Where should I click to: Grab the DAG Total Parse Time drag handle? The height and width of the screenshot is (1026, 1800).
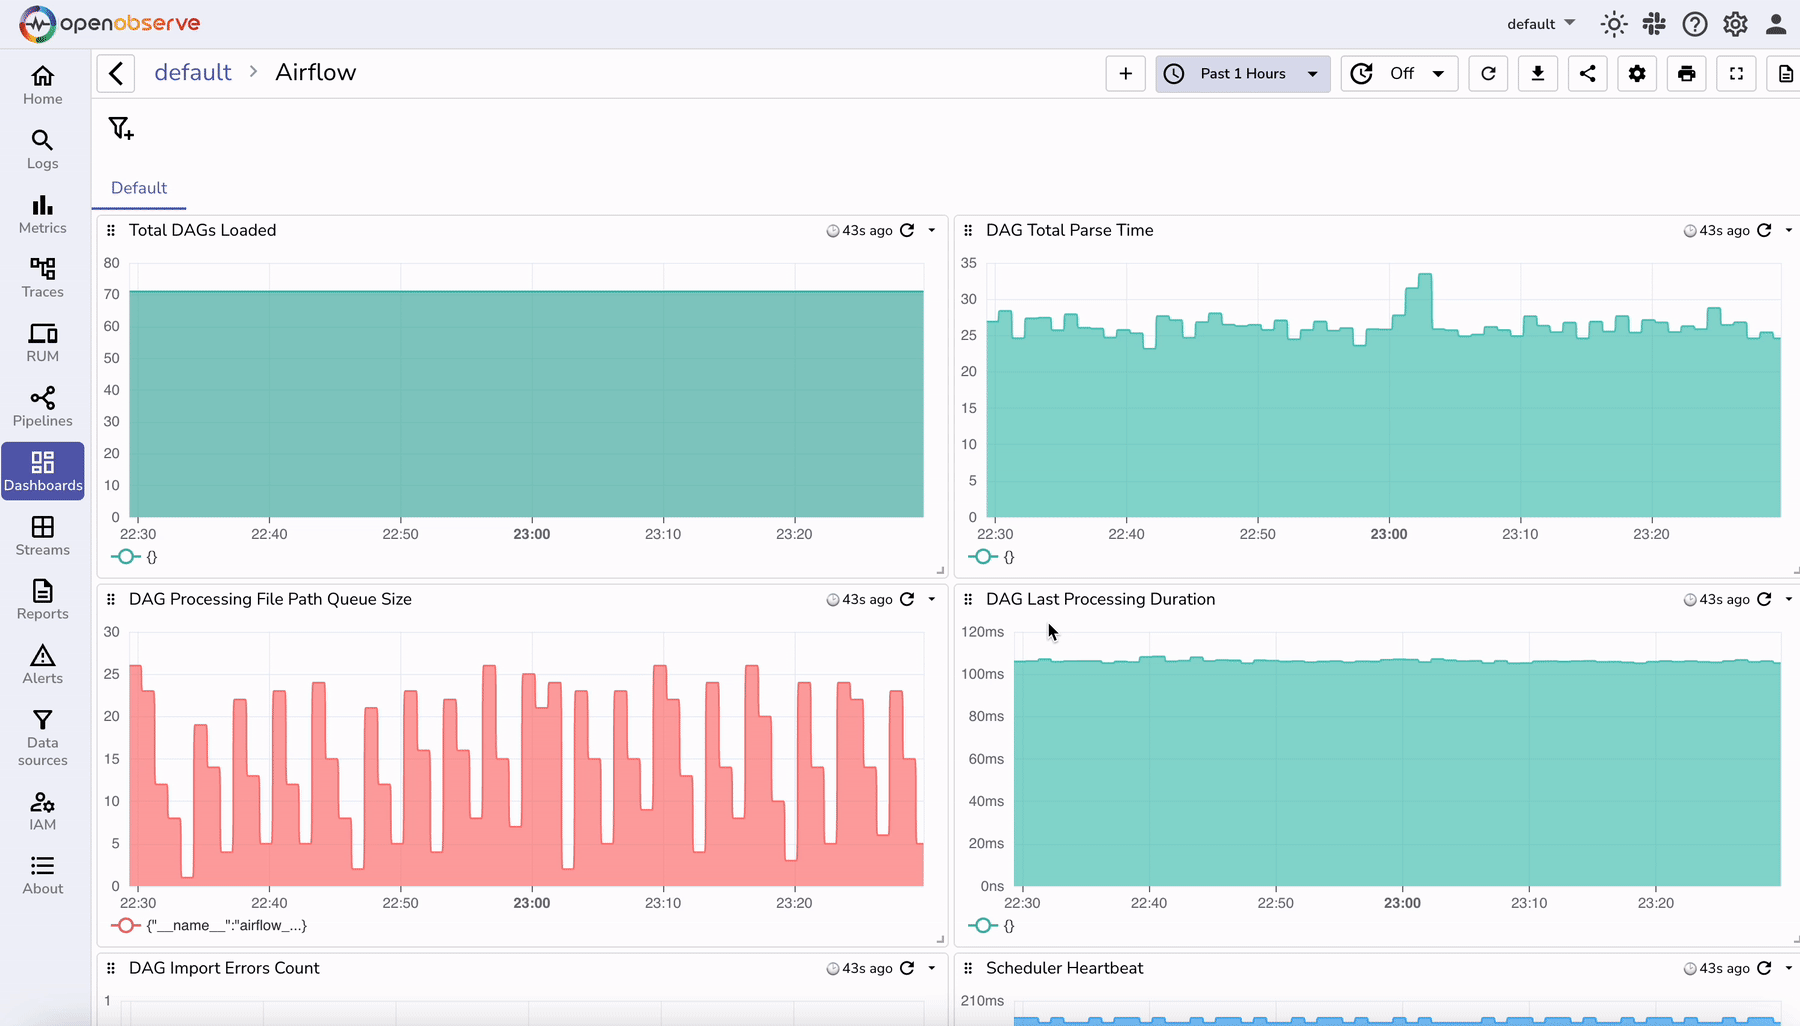tap(968, 230)
